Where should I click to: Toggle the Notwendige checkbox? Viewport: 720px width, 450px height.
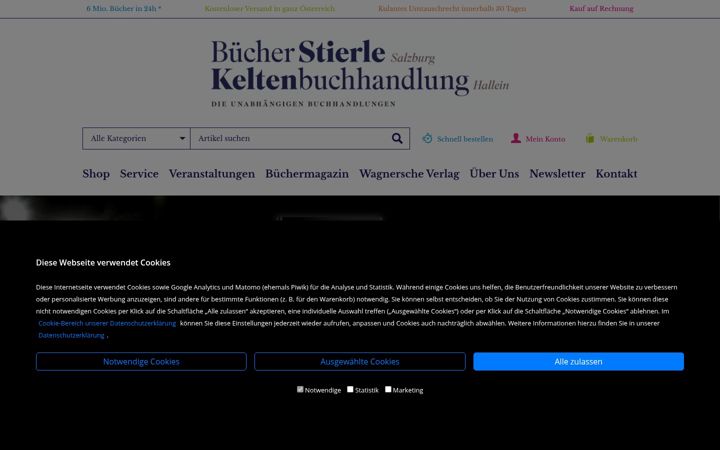[300, 389]
